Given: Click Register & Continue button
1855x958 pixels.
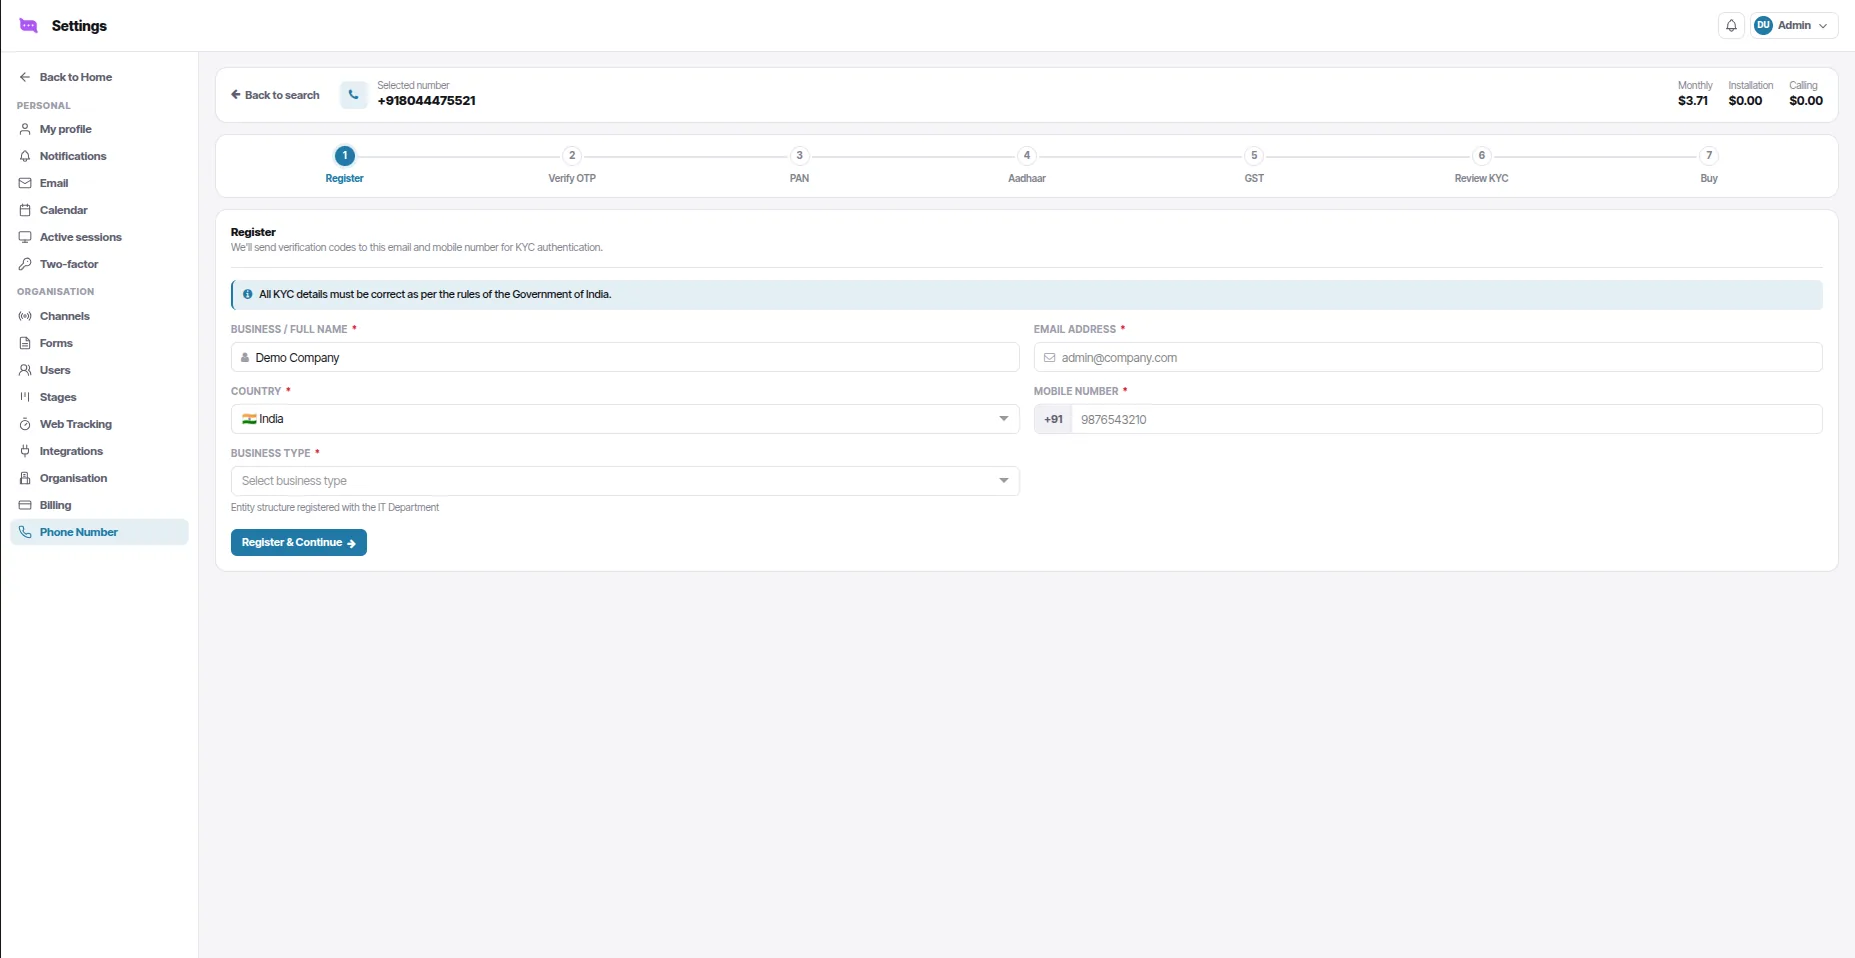Looking at the screenshot, I should coord(299,542).
